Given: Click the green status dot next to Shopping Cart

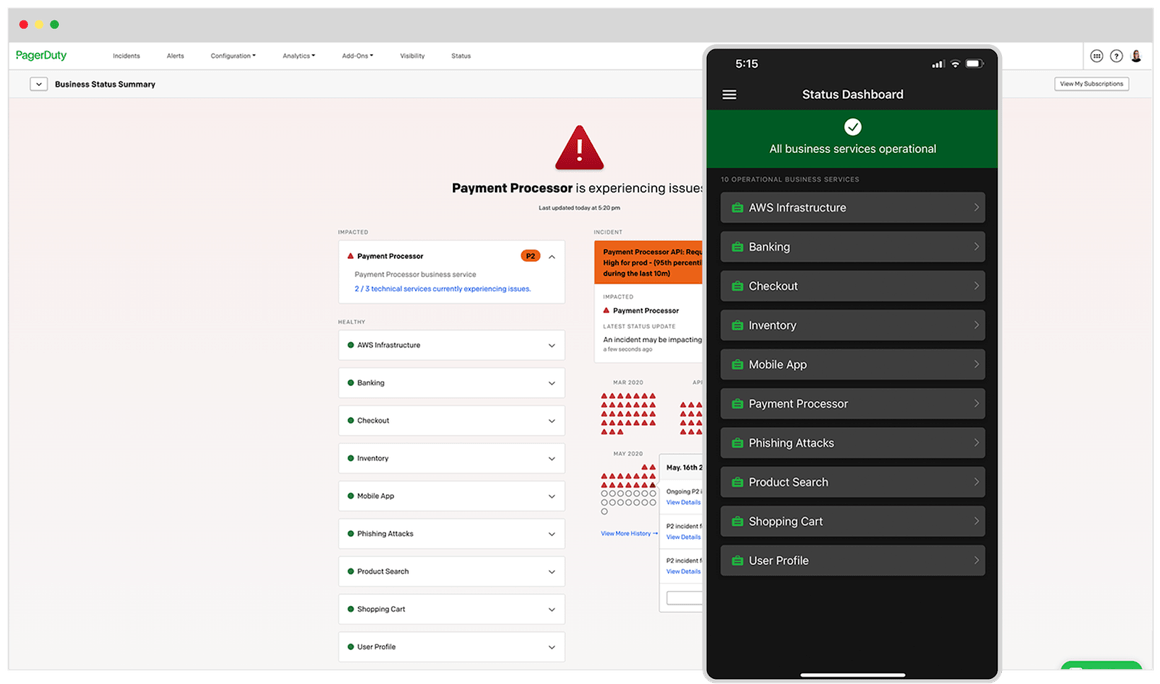Looking at the screenshot, I should point(351,608).
